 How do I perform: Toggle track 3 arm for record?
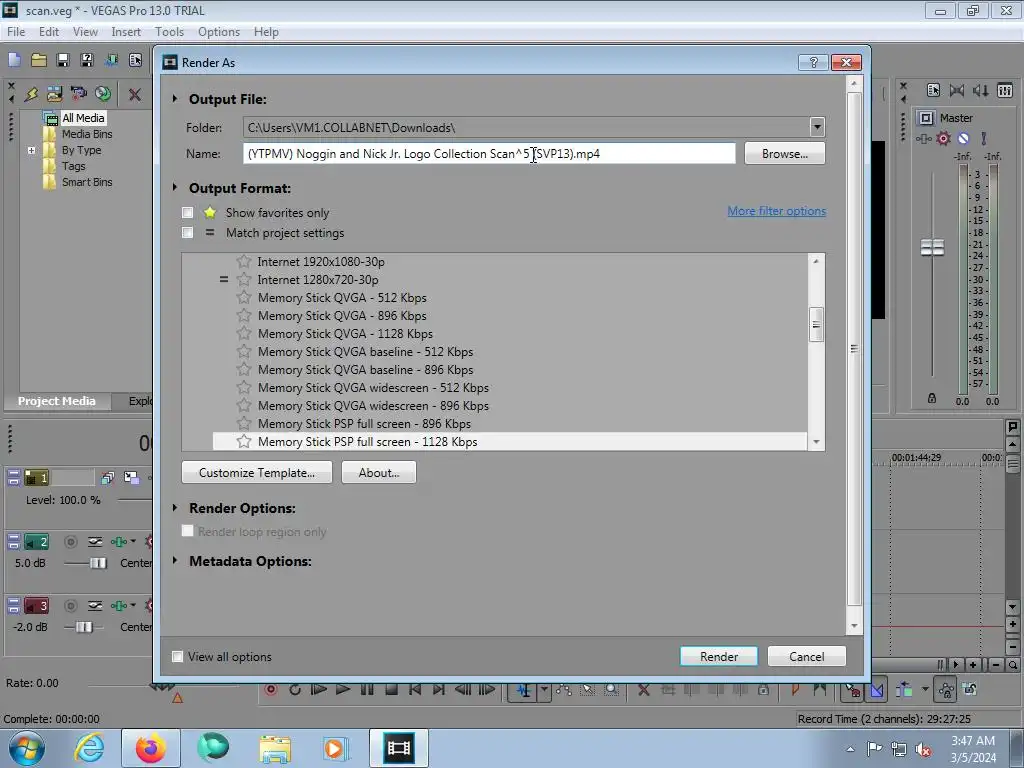tap(71, 606)
